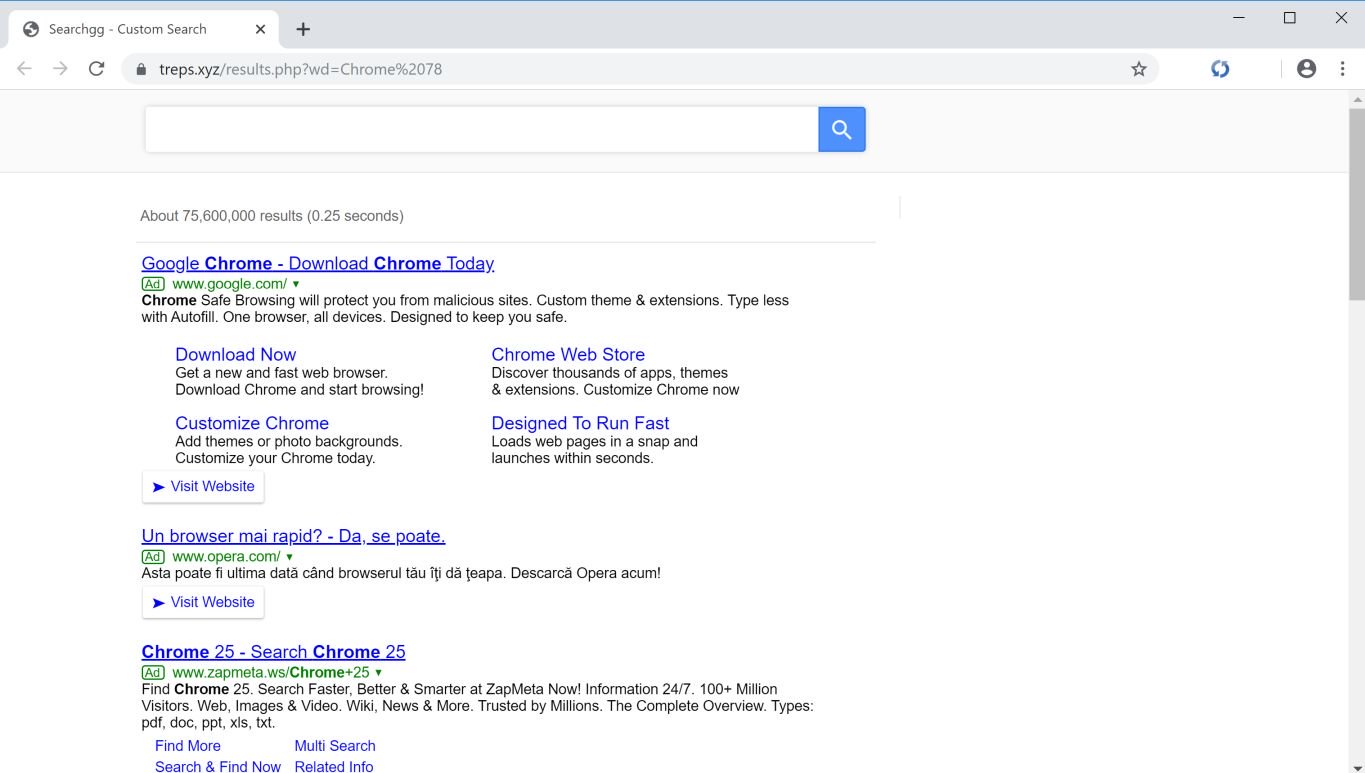The image size is (1365, 773).
Task: Open the Chrome Web Store sitelink
Action: pyautogui.click(x=568, y=355)
